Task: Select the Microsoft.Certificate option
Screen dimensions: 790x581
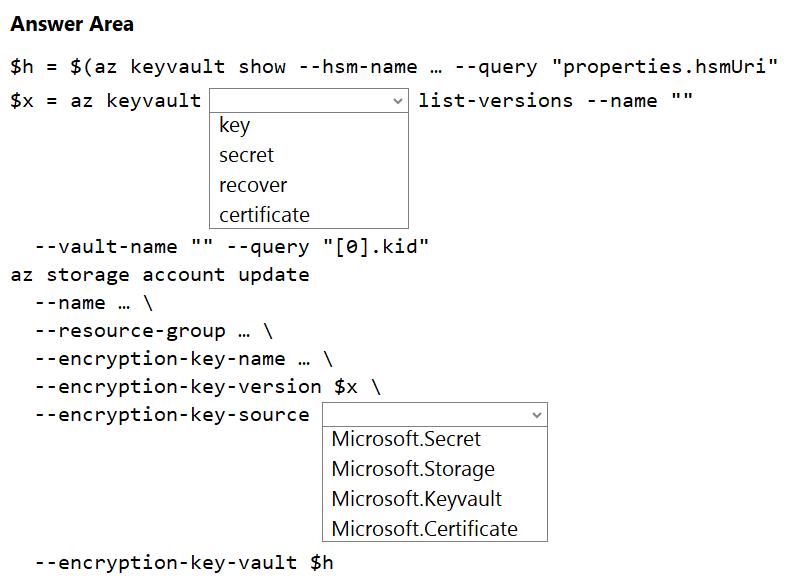Action: pyautogui.click(x=424, y=529)
